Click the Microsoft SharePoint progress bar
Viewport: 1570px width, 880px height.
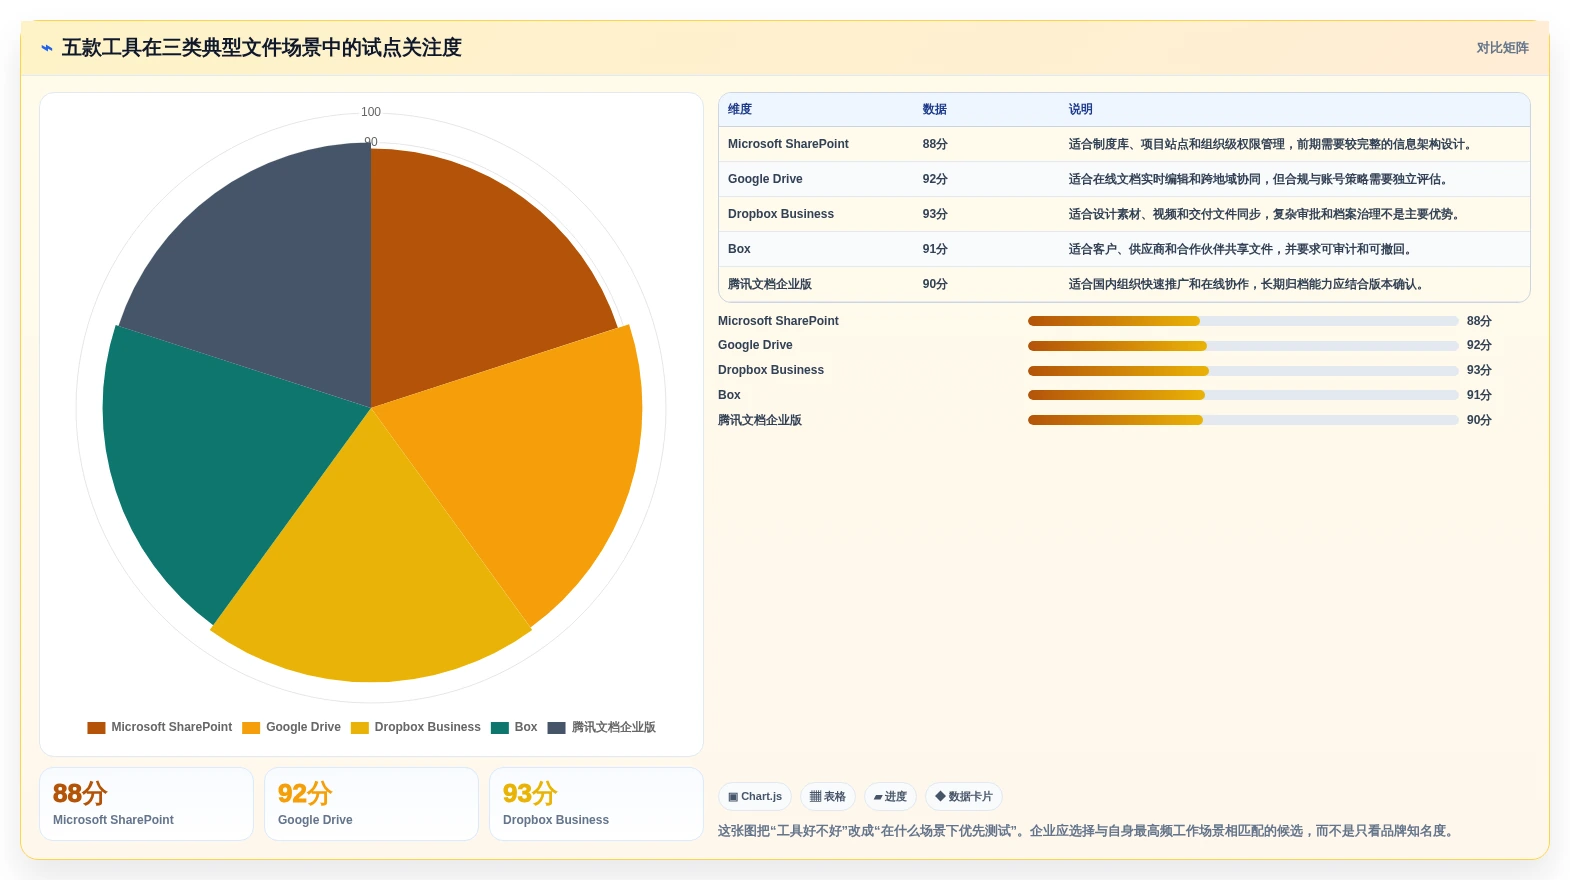coord(1243,321)
